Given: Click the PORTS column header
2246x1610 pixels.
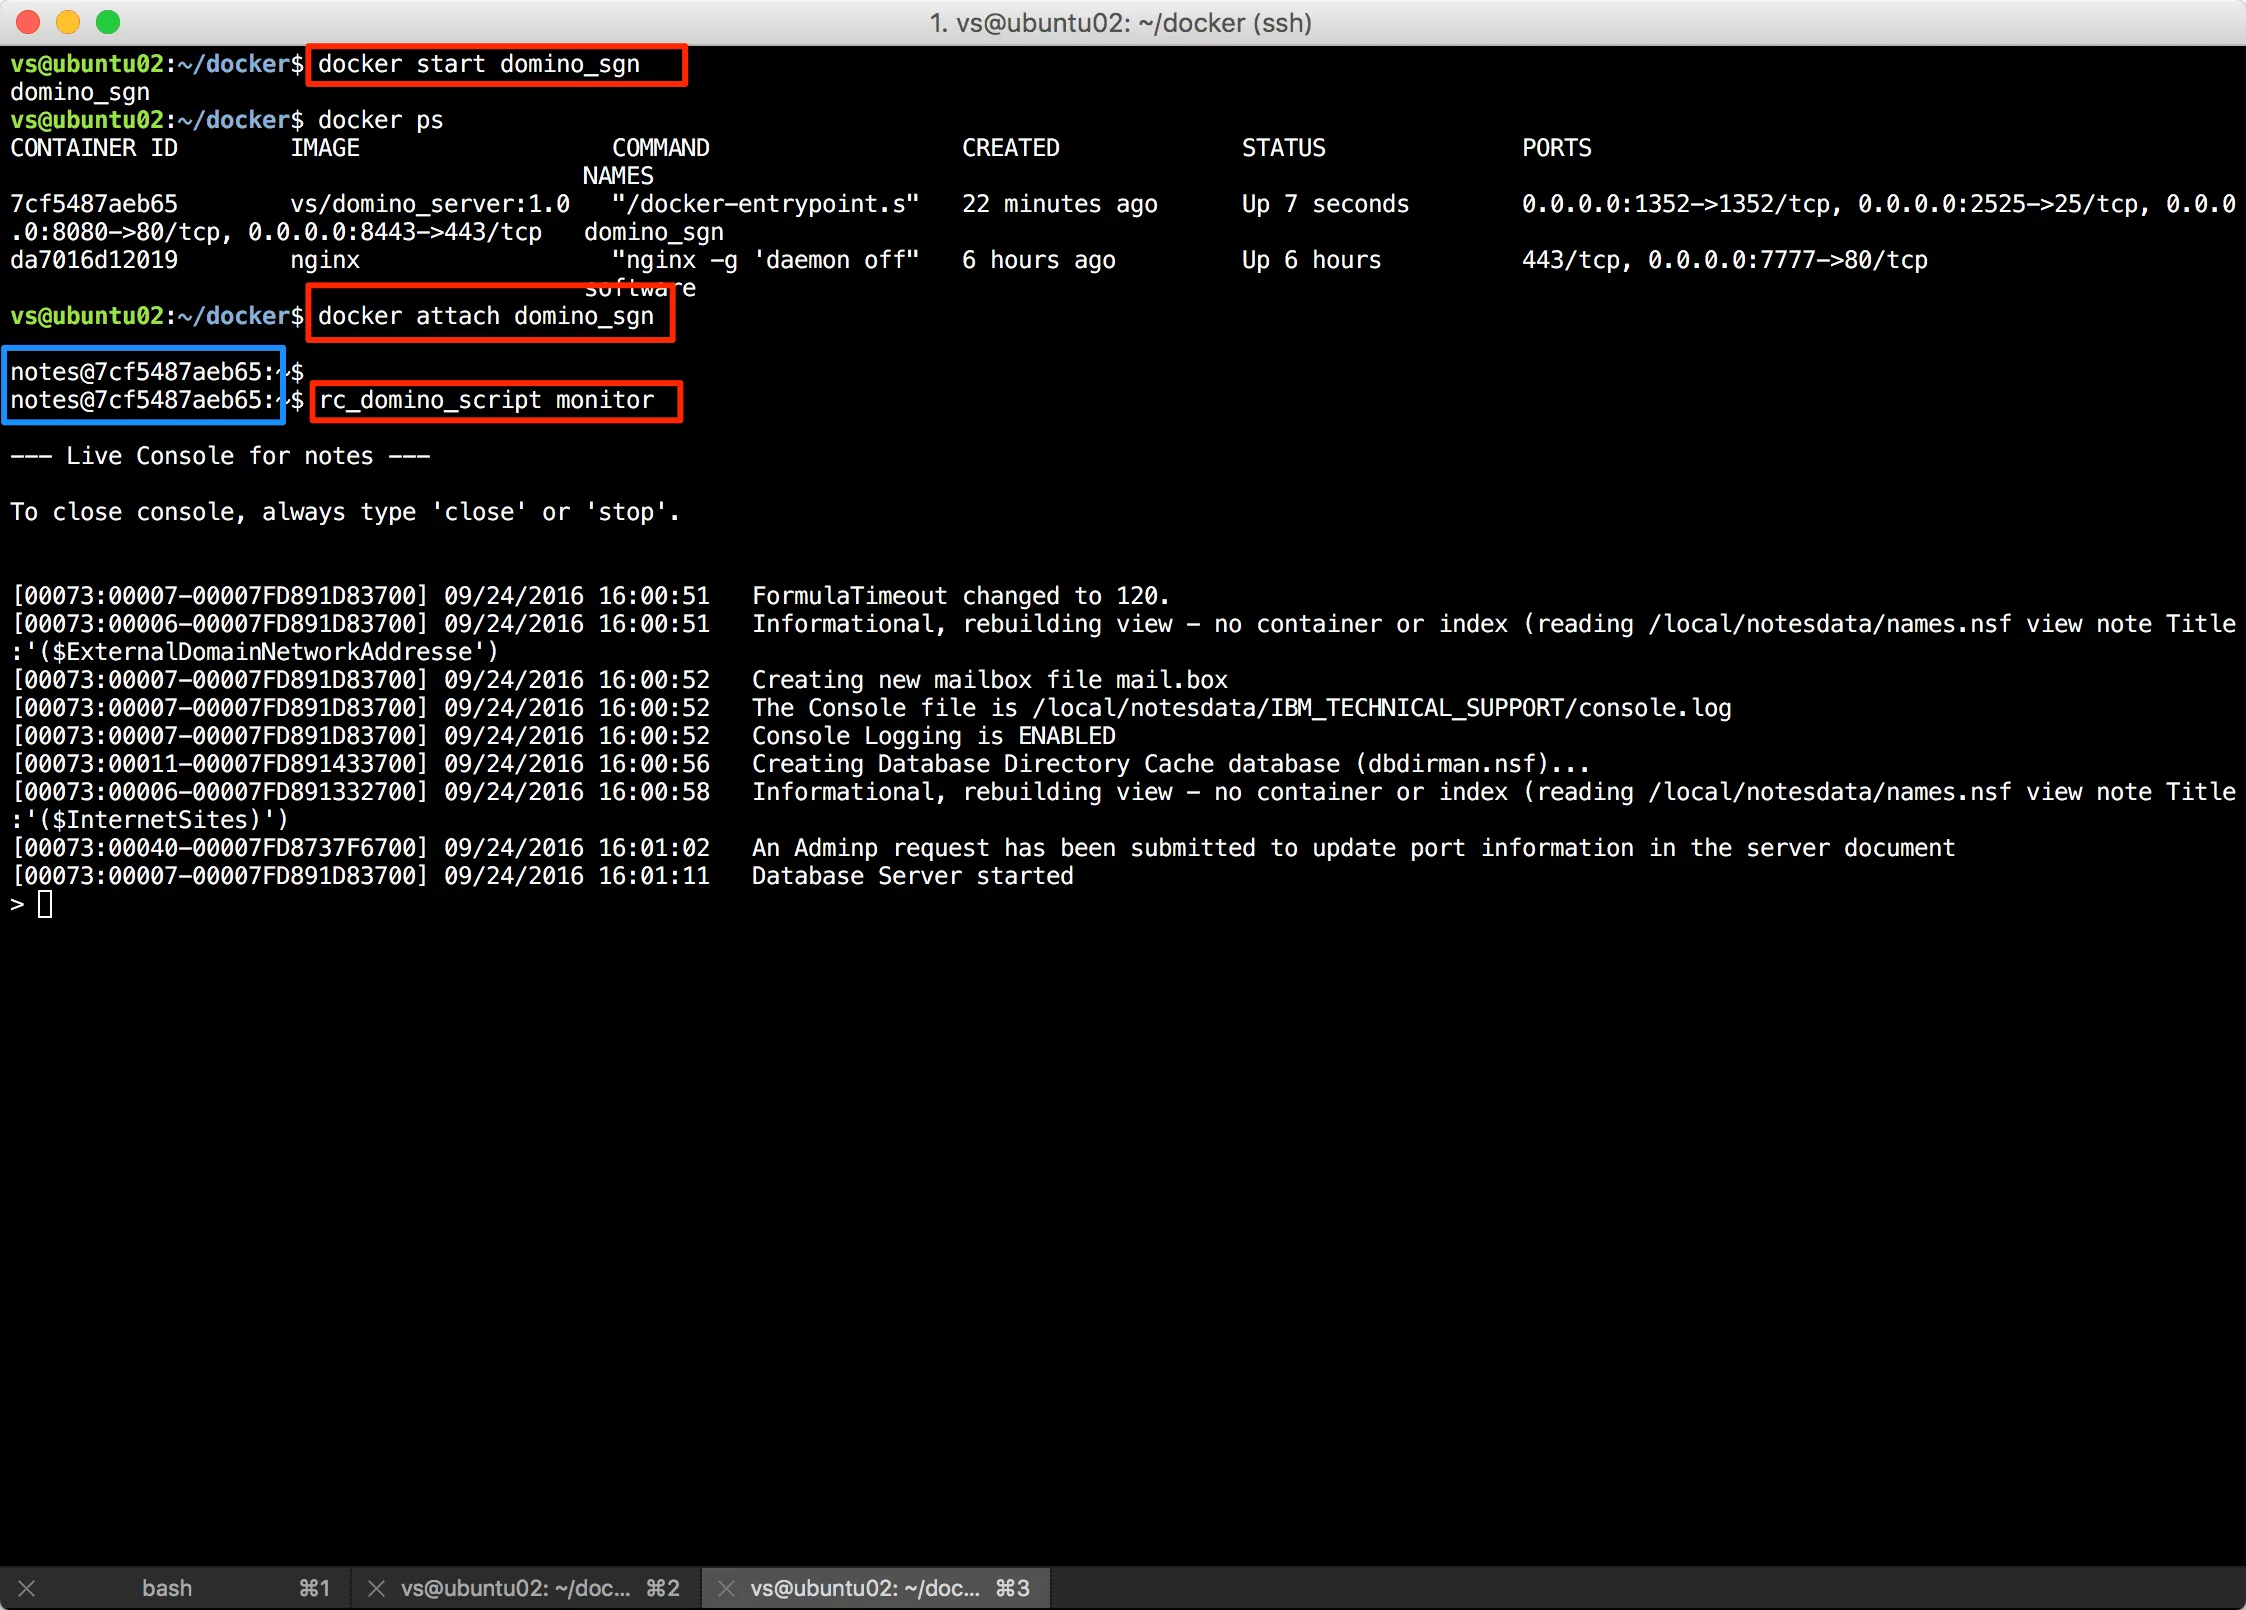Looking at the screenshot, I should pos(1556,149).
